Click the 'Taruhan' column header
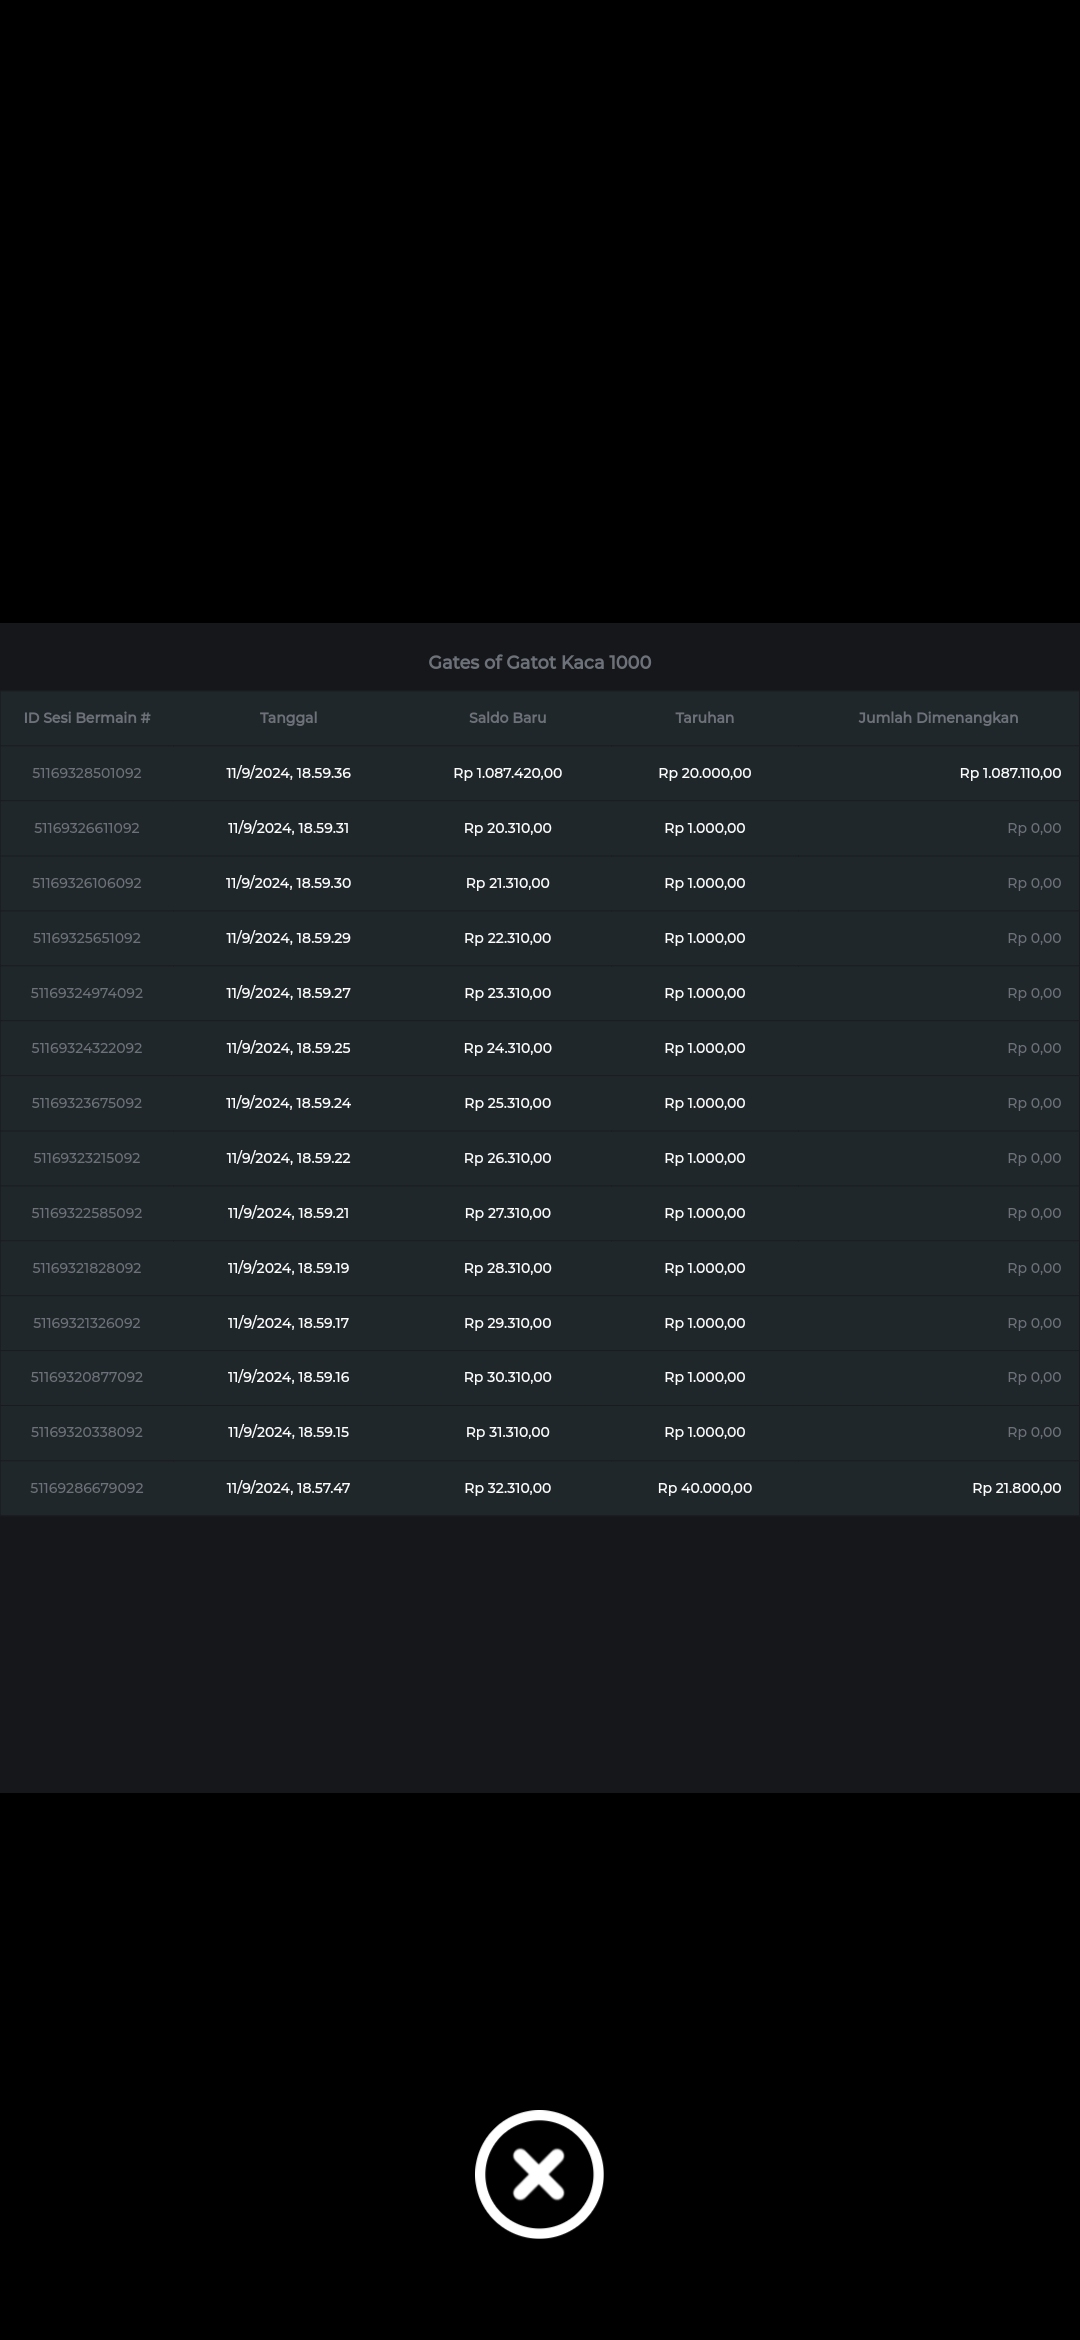1080x2340 pixels. click(x=704, y=718)
